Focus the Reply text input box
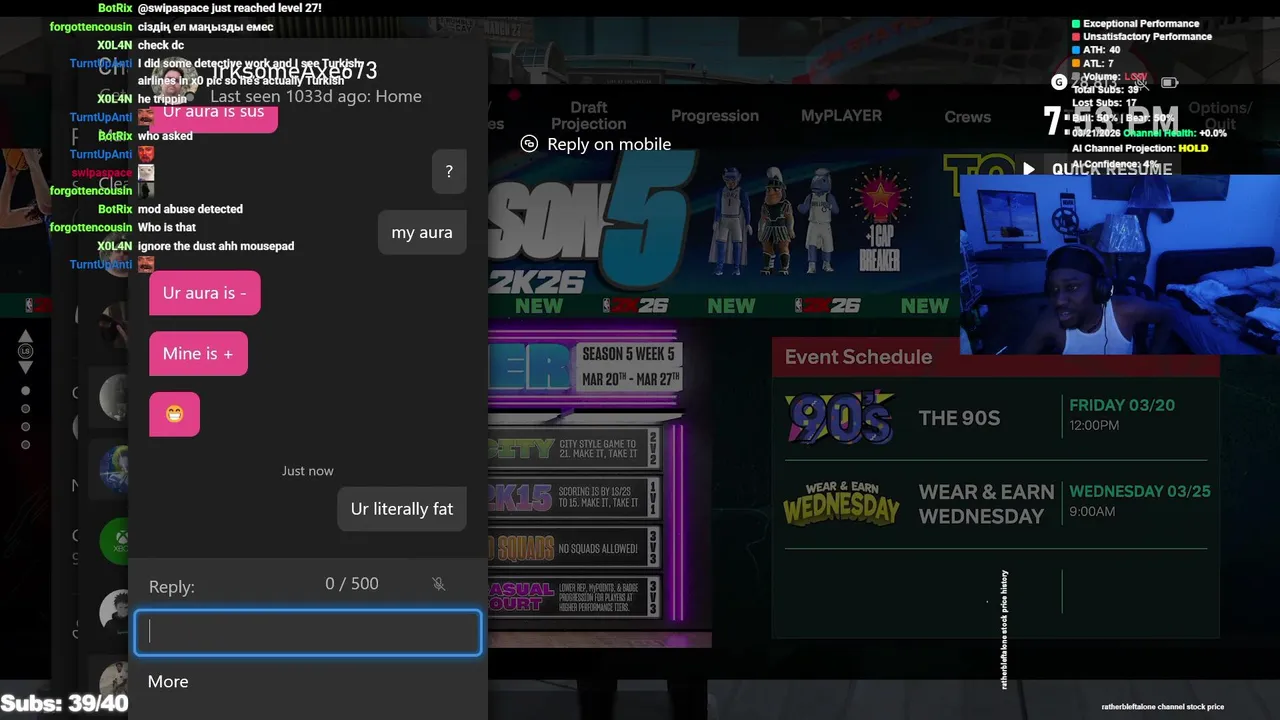The width and height of the screenshot is (1280, 720). pyautogui.click(x=308, y=632)
